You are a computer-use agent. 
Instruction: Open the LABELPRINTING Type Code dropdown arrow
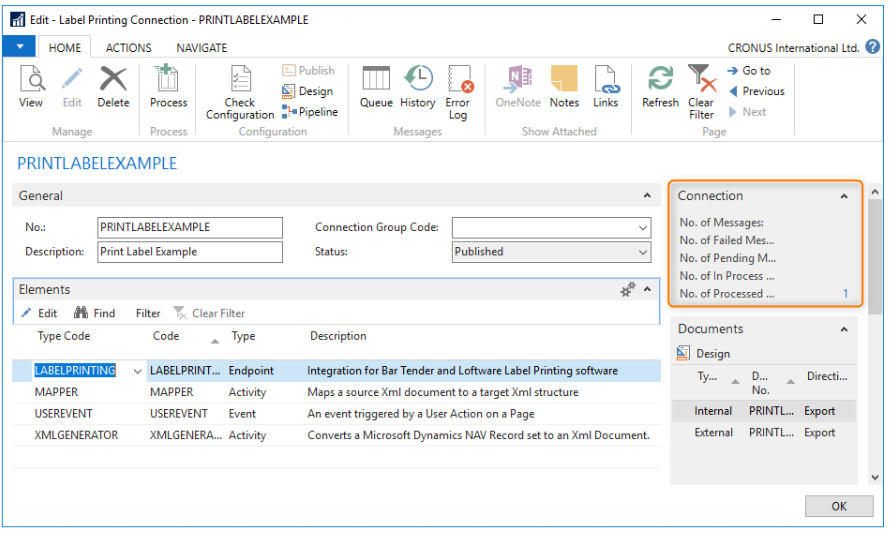(137, 371)
